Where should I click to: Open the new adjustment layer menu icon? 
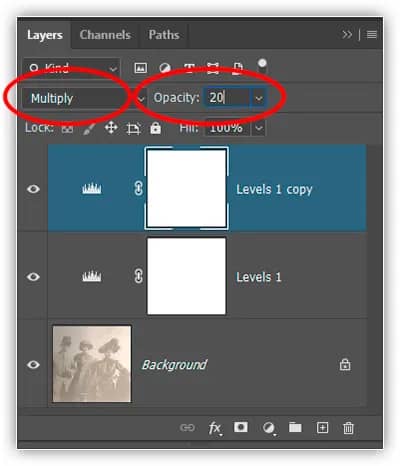coord(269,428)
